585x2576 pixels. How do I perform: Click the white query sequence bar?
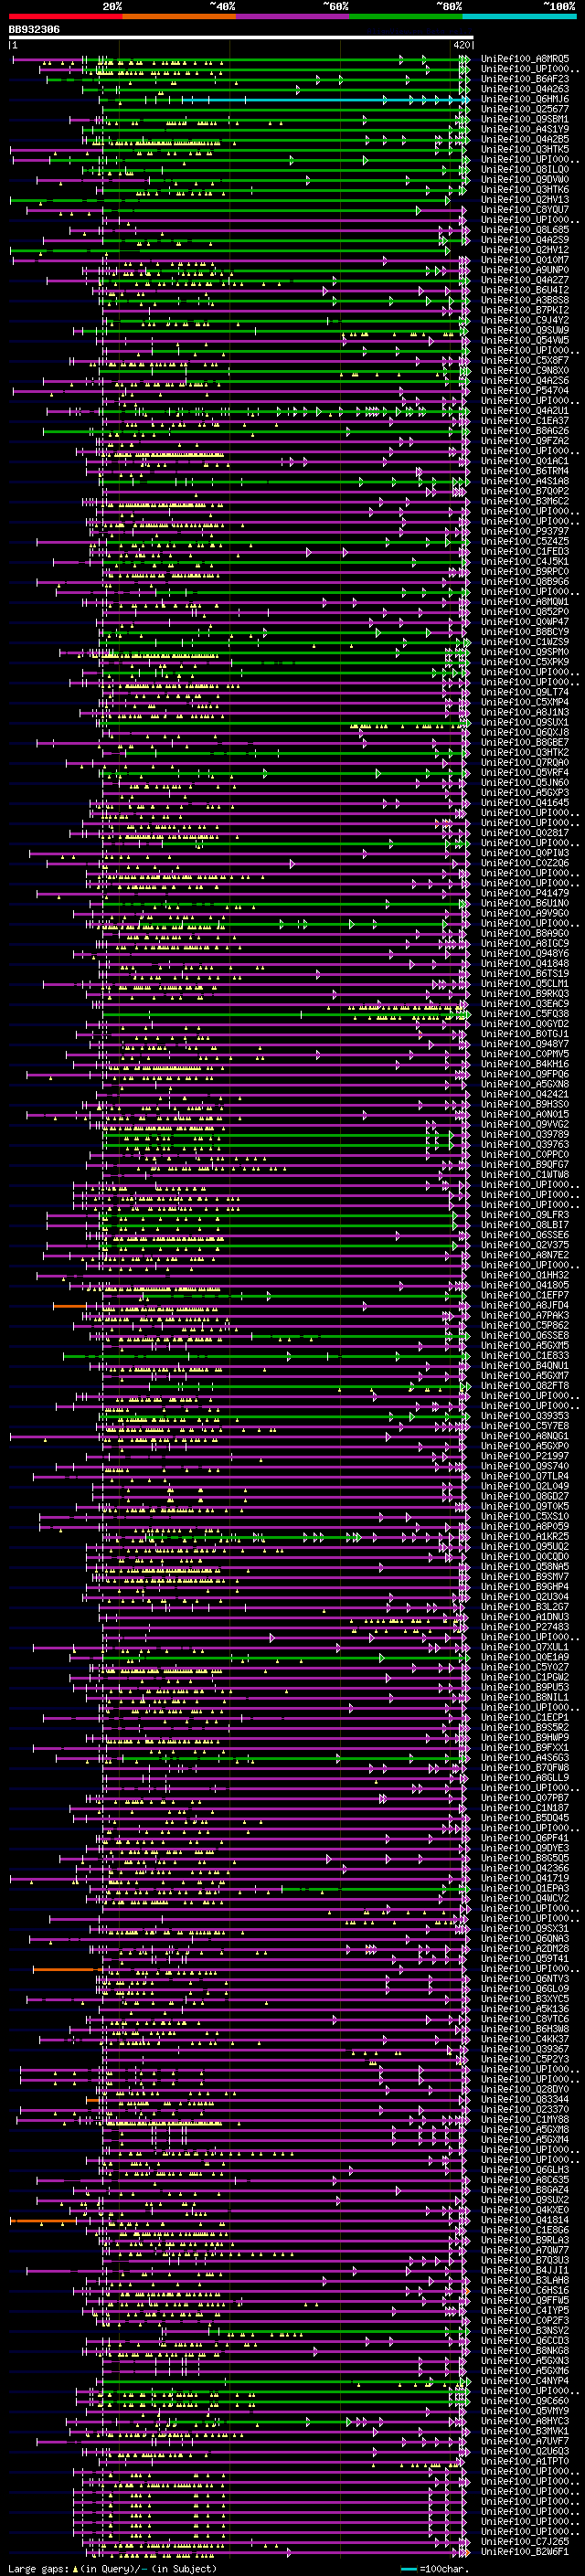(x=241, y=38)
